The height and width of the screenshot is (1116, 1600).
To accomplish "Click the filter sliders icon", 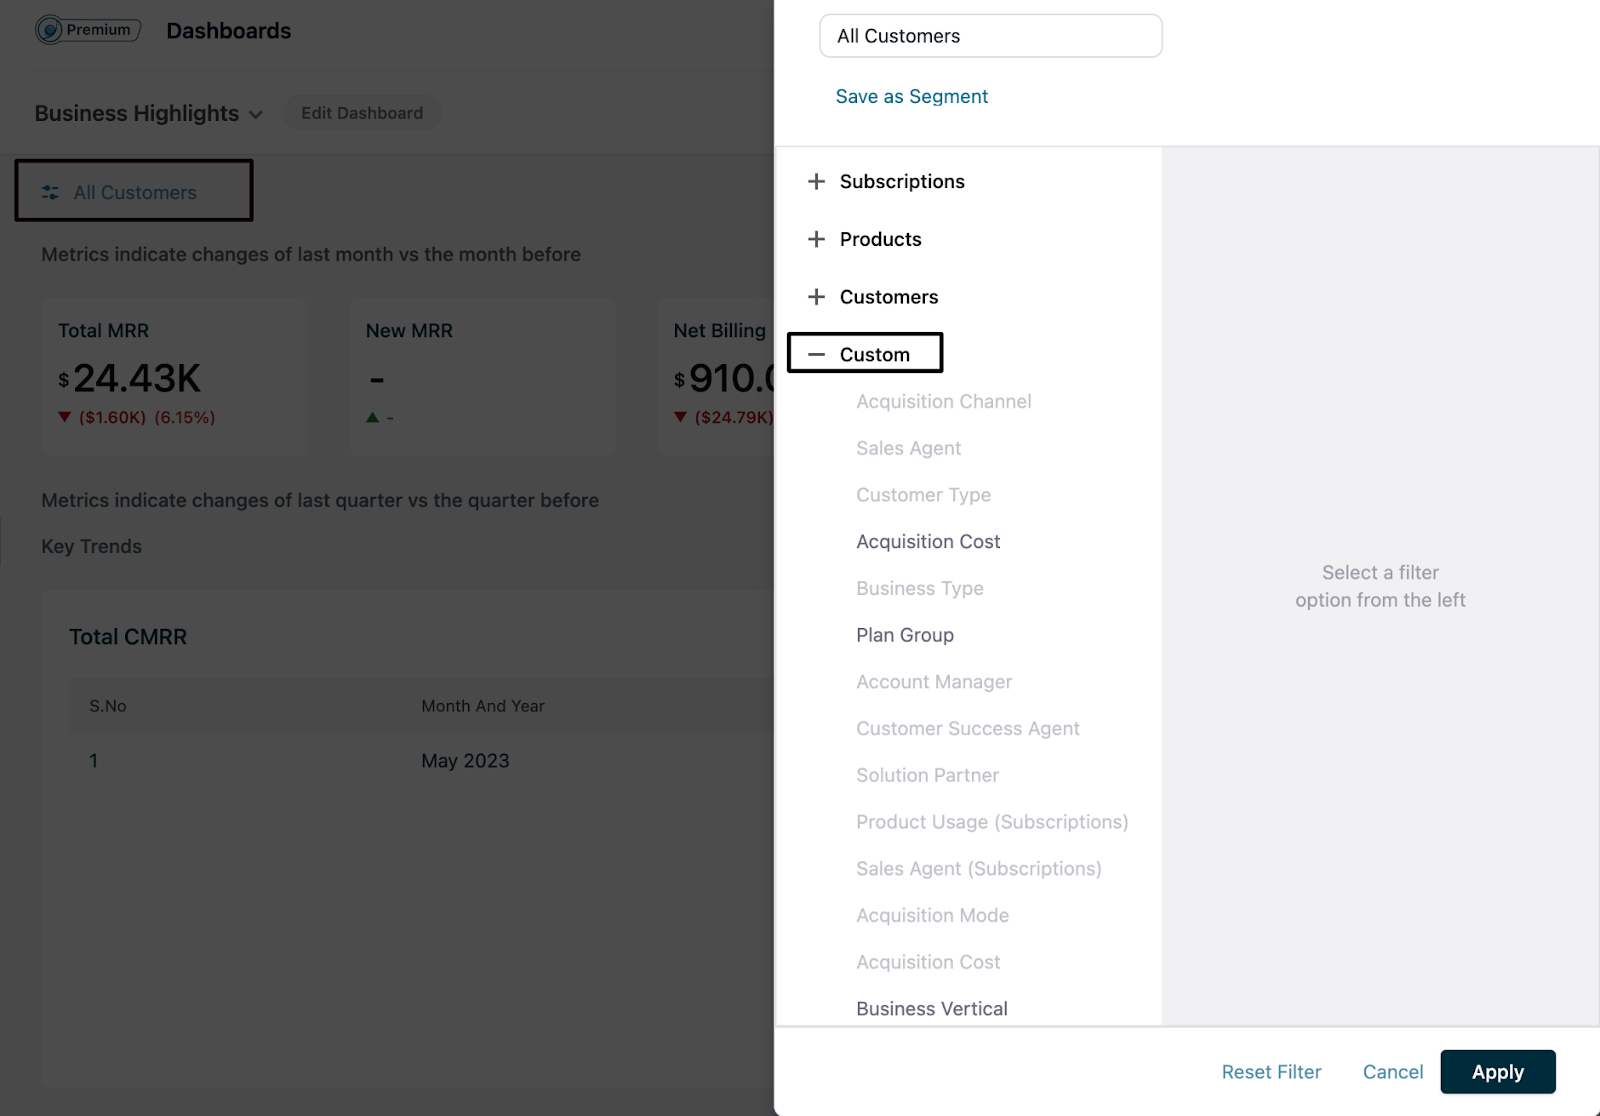I will click(x=50, y=192).
